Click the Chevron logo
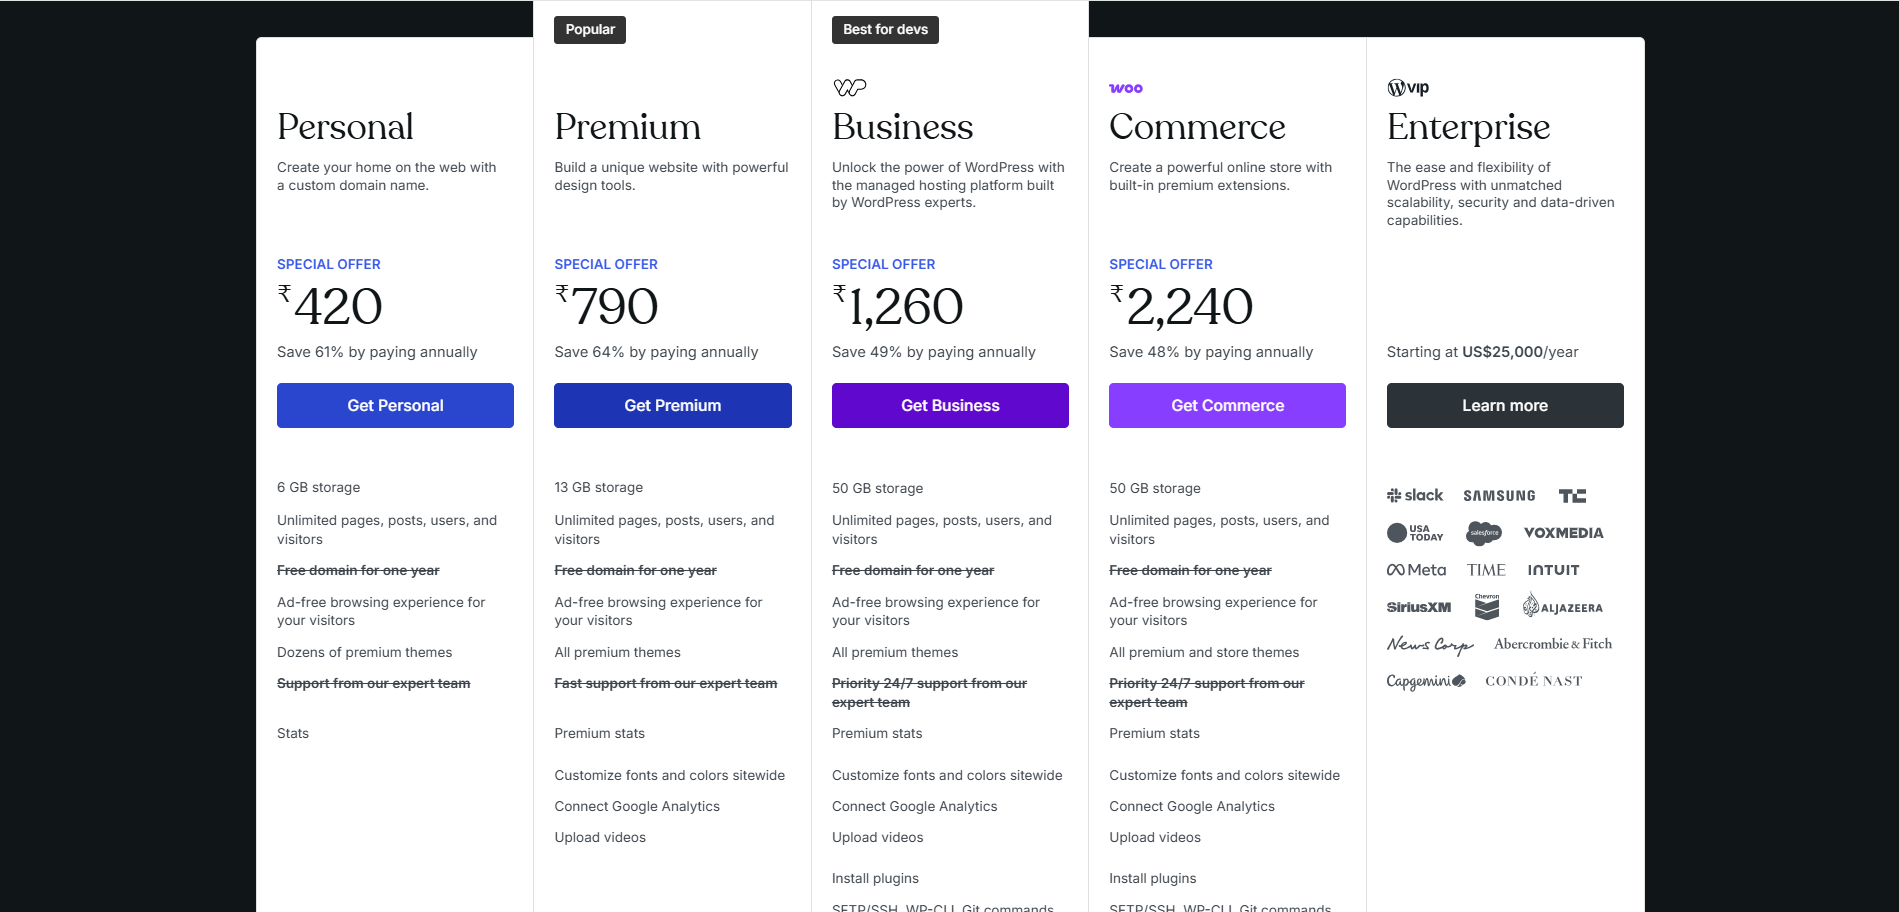 click(x=1487, y=606)
